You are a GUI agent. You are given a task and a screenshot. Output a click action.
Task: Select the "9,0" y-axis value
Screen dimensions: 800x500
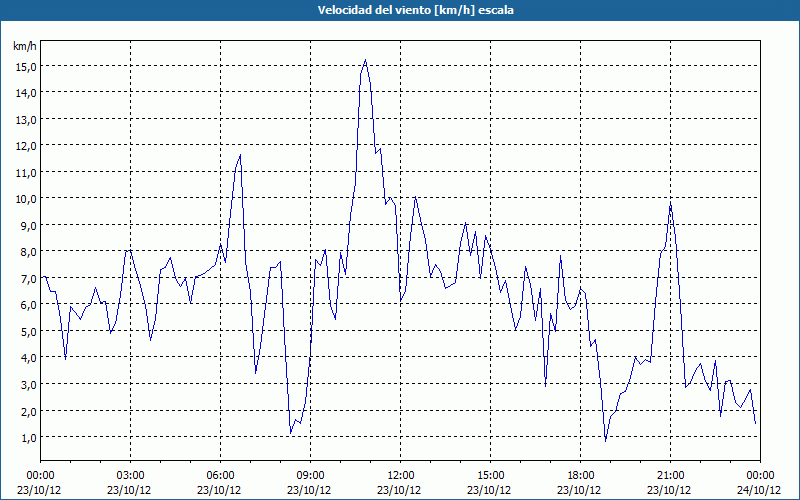(29, 225)
